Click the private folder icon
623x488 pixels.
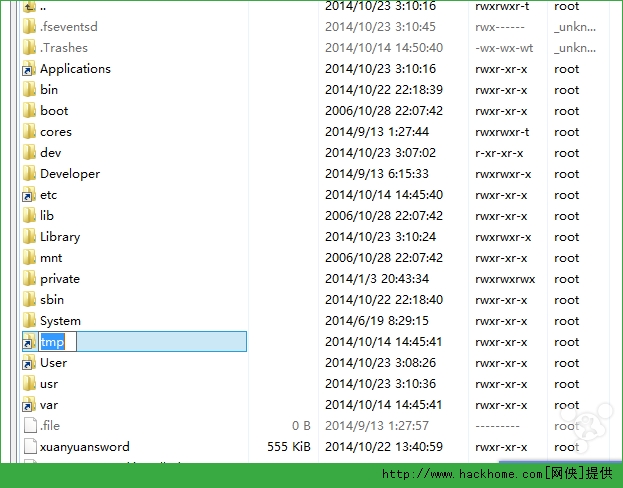(29, 279)
